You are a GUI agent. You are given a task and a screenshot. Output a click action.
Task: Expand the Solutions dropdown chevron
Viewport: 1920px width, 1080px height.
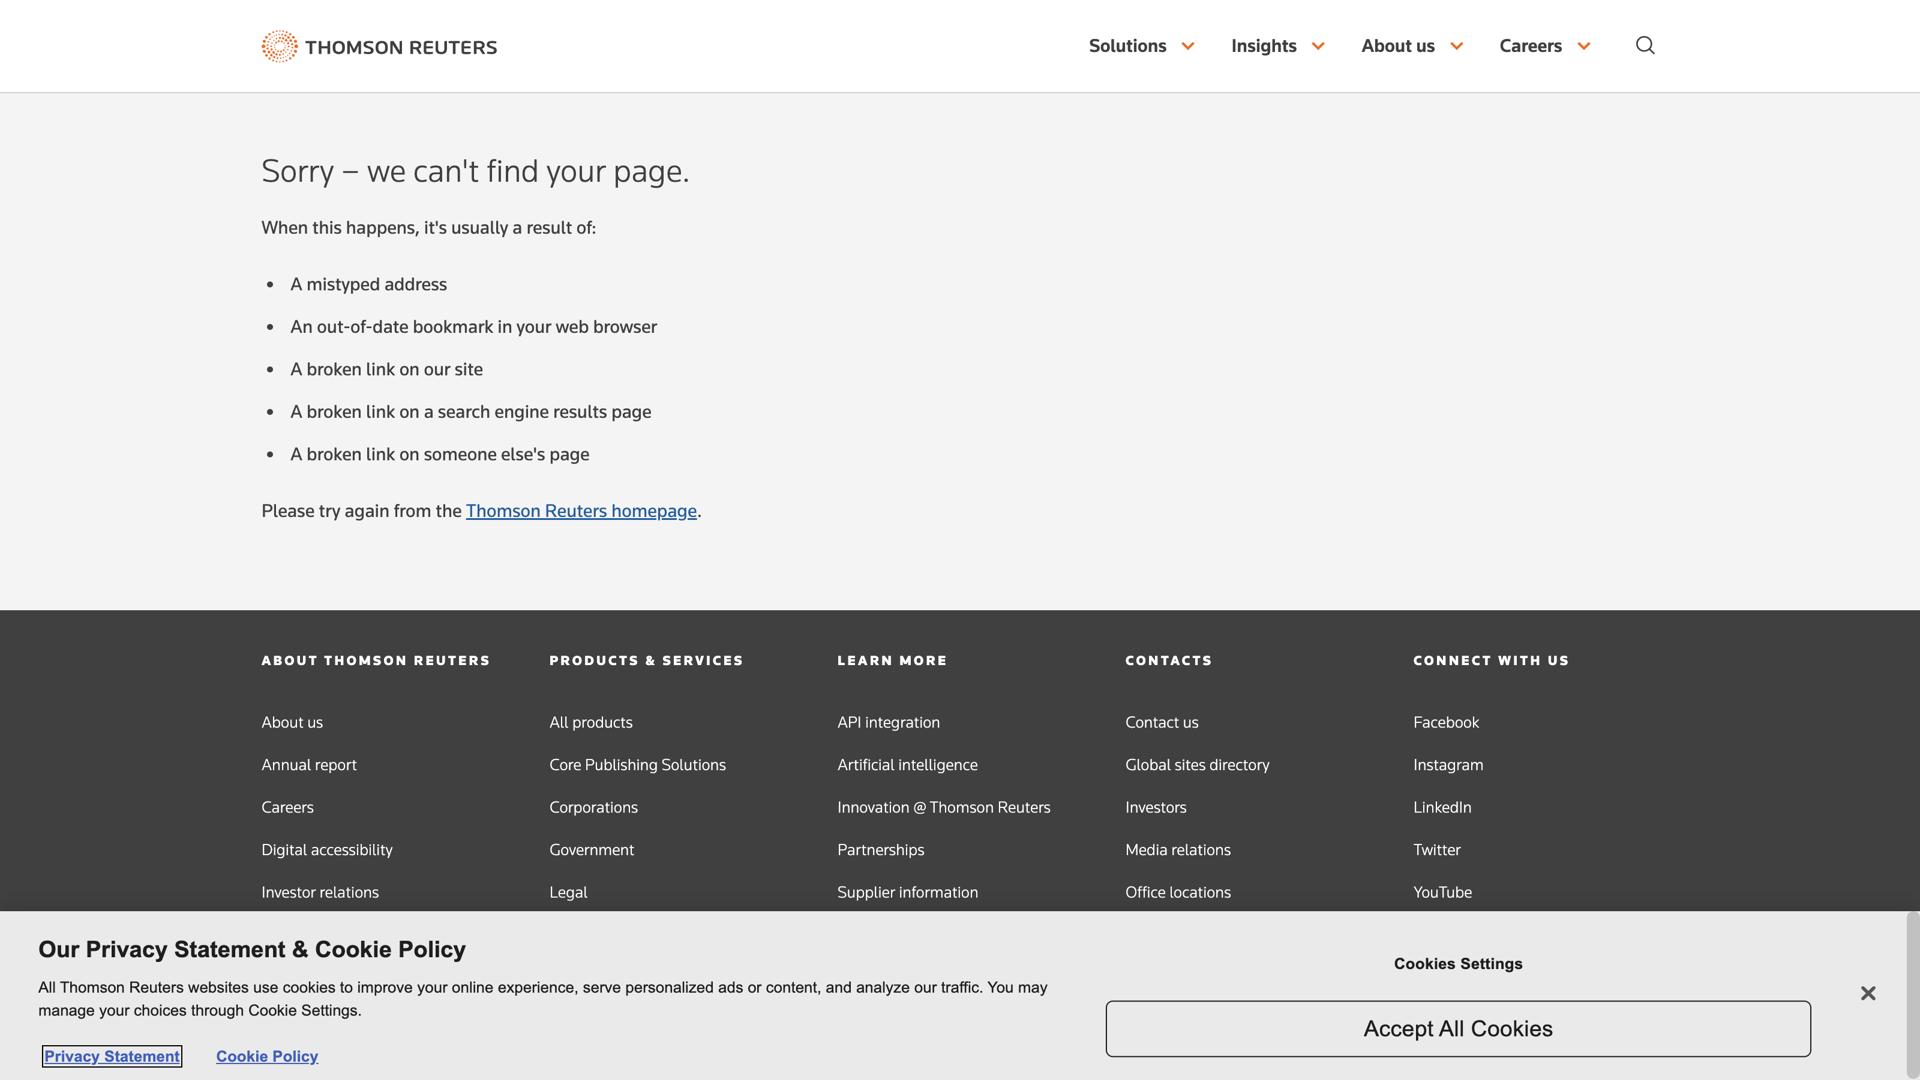point(1188,46)
